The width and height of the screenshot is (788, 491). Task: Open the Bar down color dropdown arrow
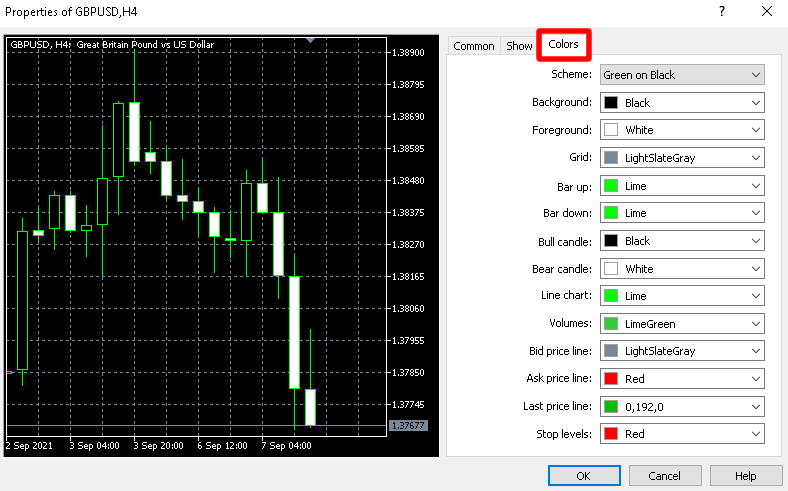[x=755, y=213]
